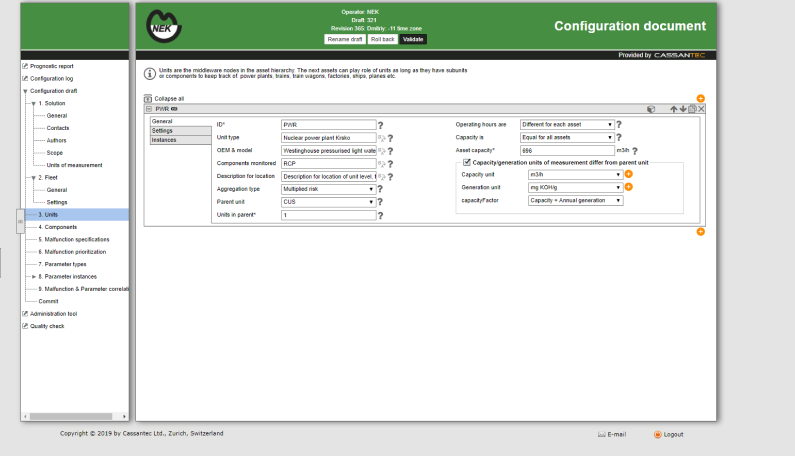This screenshot has height=456, width=795.
Task: Show help for Capacity is
Action: pos(619,137)
